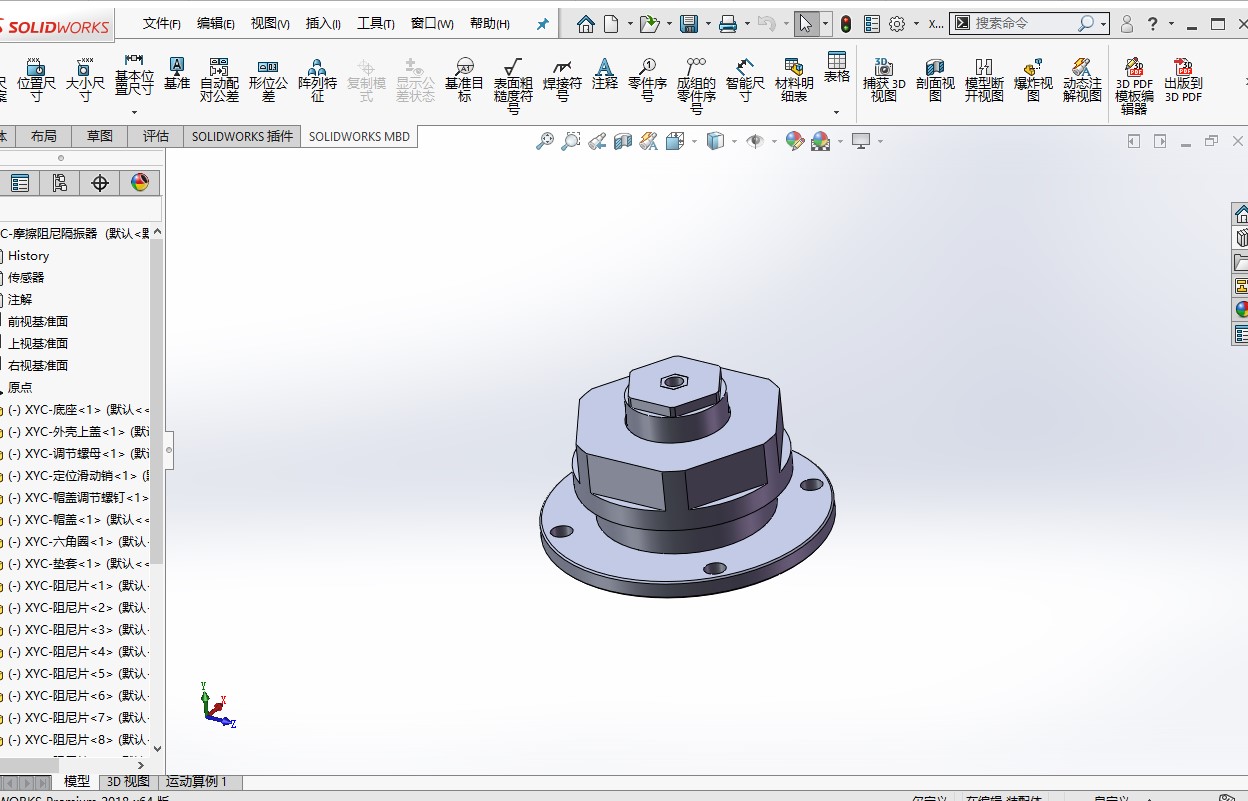Switch to the 评估 tab

[x=156, y=136]
